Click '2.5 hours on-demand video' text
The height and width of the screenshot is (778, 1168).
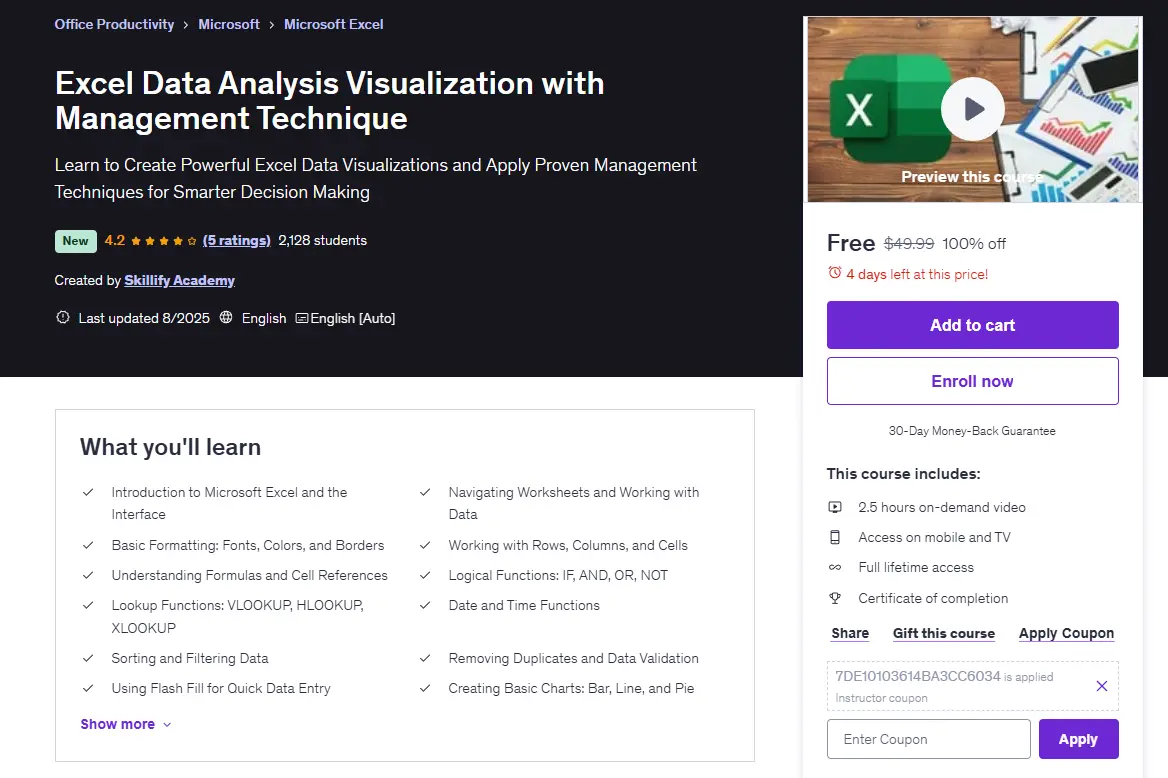click(942, 507)
